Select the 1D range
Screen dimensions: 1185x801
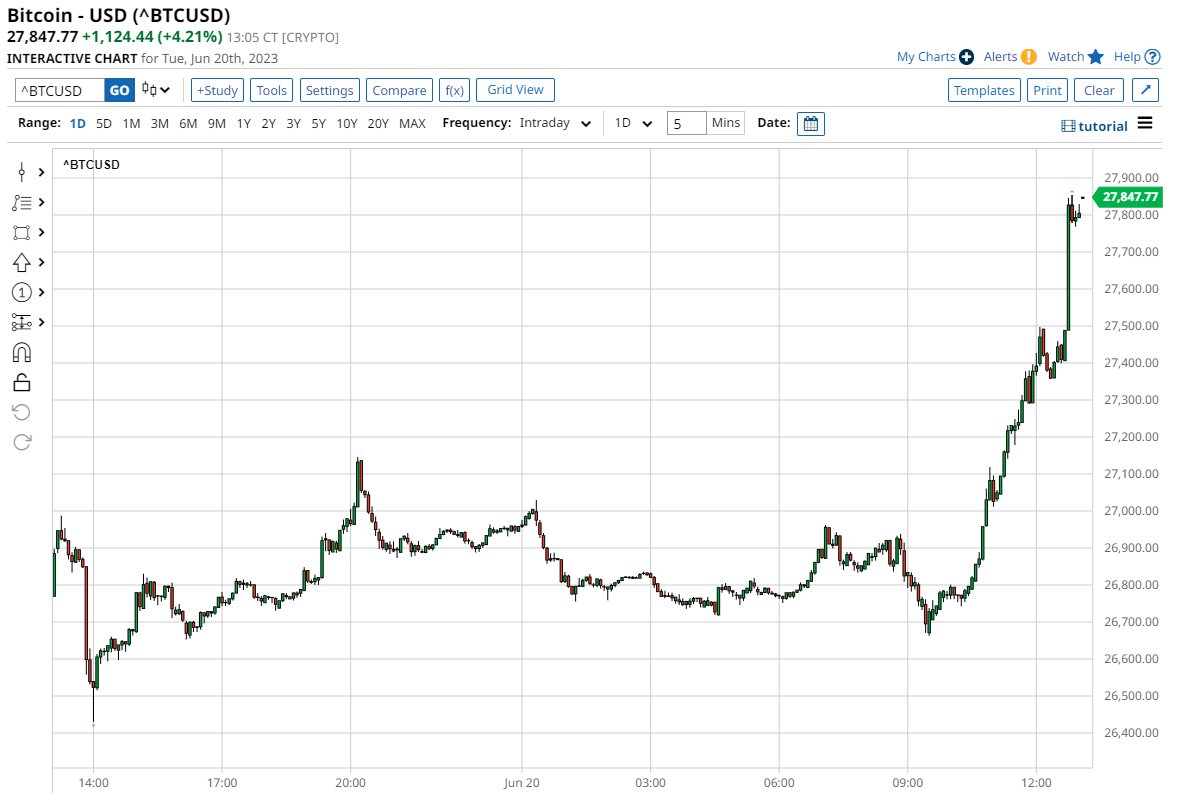pos(78,123)
